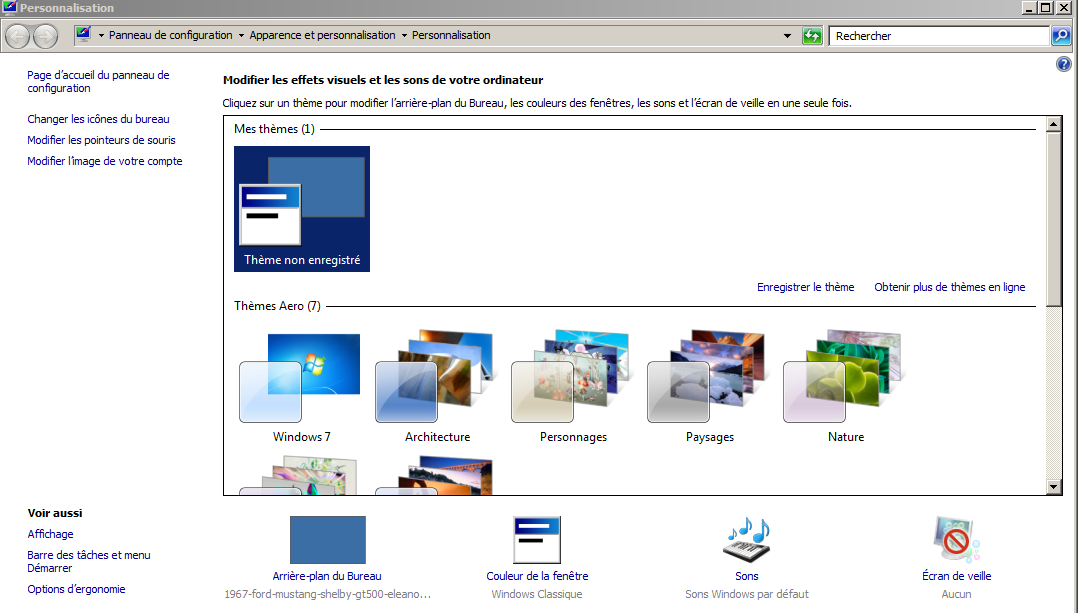The width and height of the screenshot is (1078, 613).
Task: Click the search magnifier button
Action: tap(1061, 36)
